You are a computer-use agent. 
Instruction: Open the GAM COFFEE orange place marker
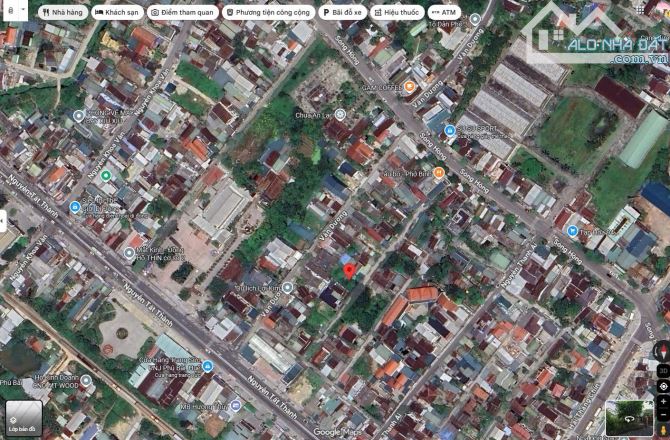click(410, 88)
